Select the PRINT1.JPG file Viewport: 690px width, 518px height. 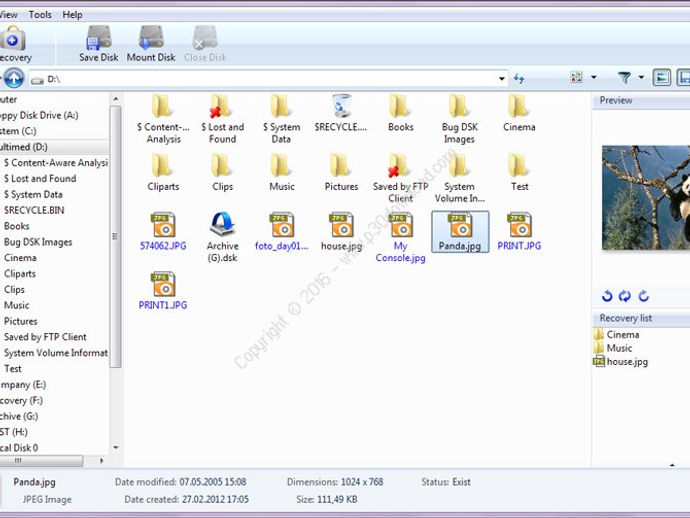pos(163,291)
